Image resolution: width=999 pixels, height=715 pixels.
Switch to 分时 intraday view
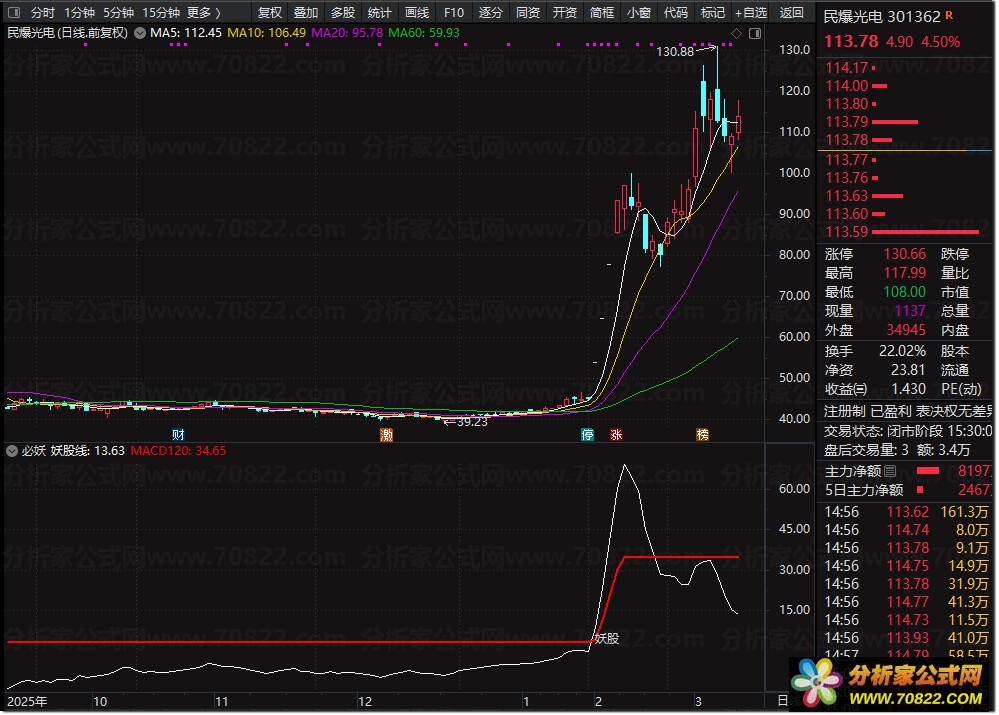click(43, 13)
